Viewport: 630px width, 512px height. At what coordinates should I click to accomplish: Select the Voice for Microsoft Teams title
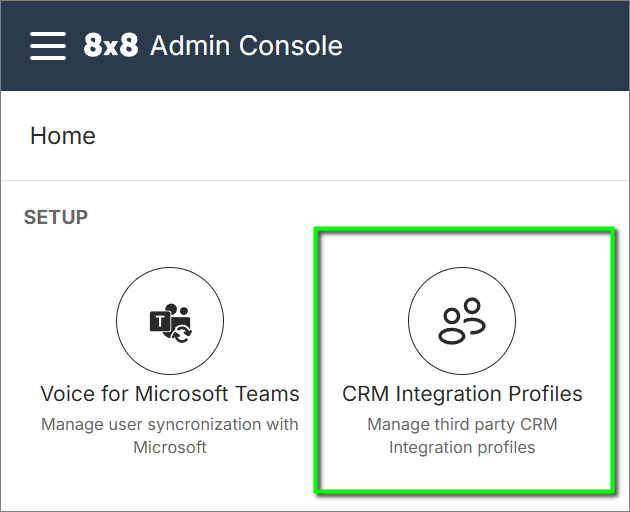point(170,393)
